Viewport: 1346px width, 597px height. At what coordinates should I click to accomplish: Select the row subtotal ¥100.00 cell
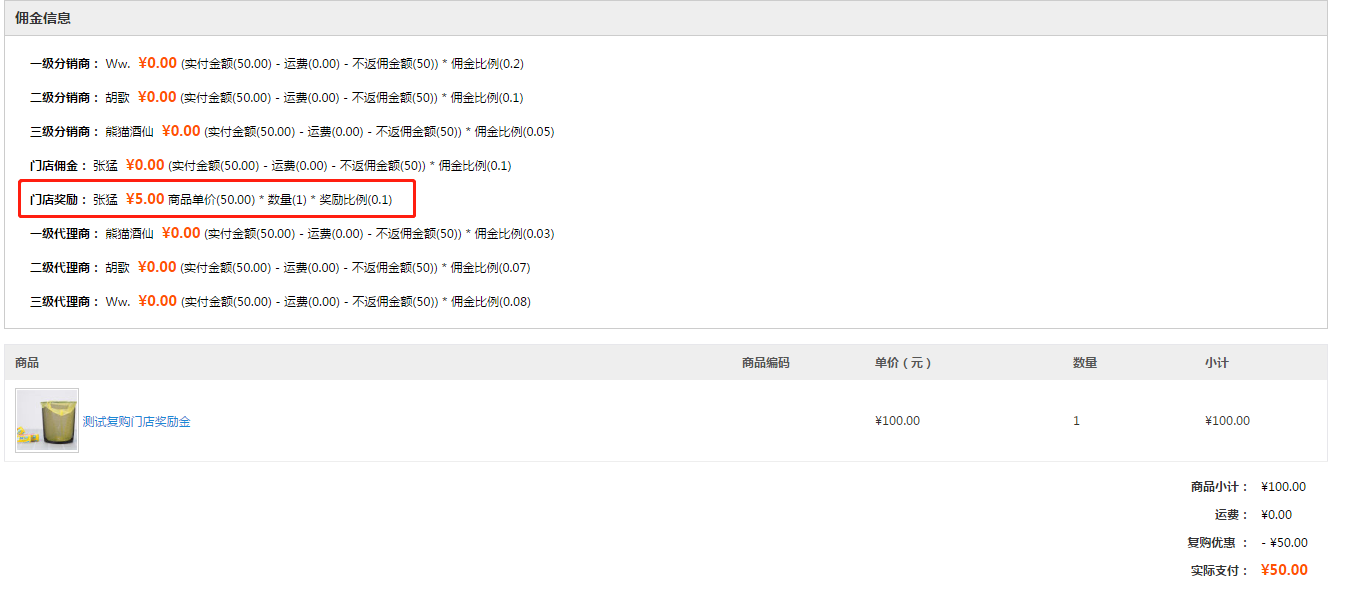(1227, 421)
